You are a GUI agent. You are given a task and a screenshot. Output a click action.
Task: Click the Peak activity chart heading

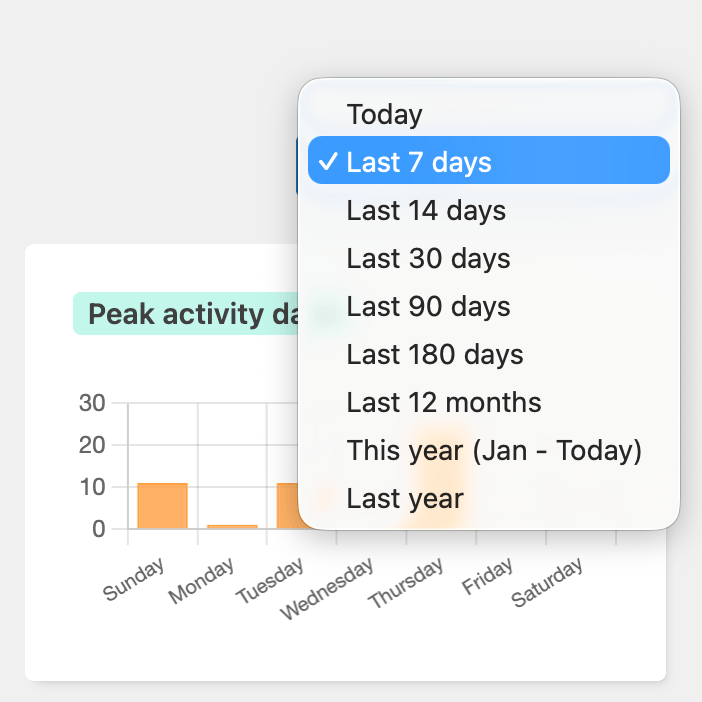click(190, 314)
